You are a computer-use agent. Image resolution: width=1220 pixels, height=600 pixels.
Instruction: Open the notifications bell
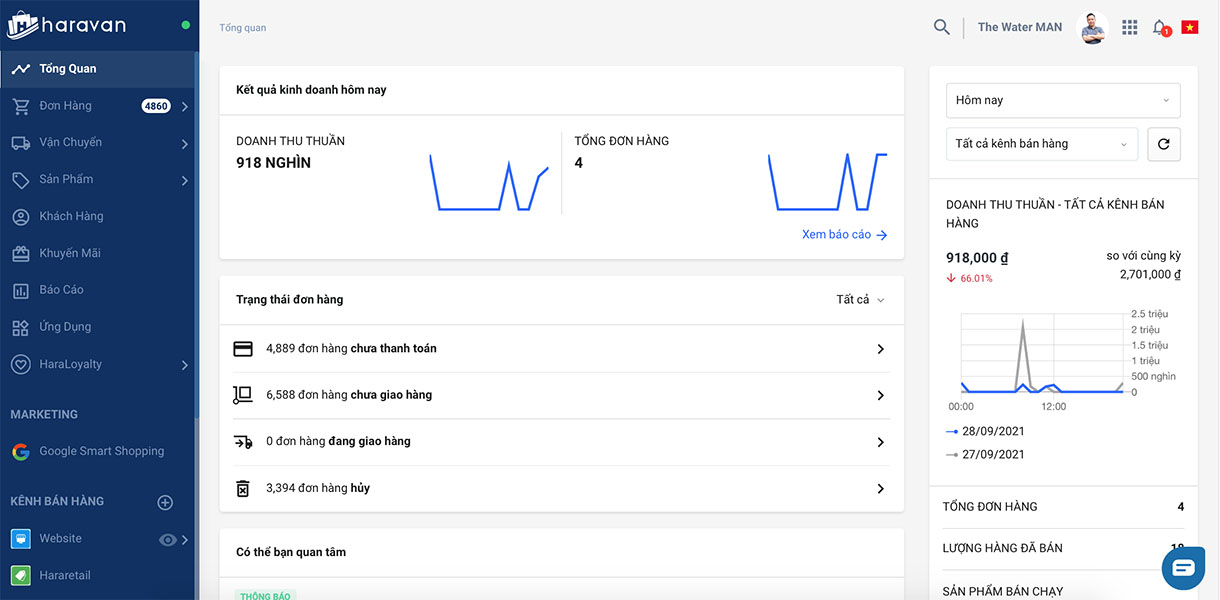pos(1159,28)
